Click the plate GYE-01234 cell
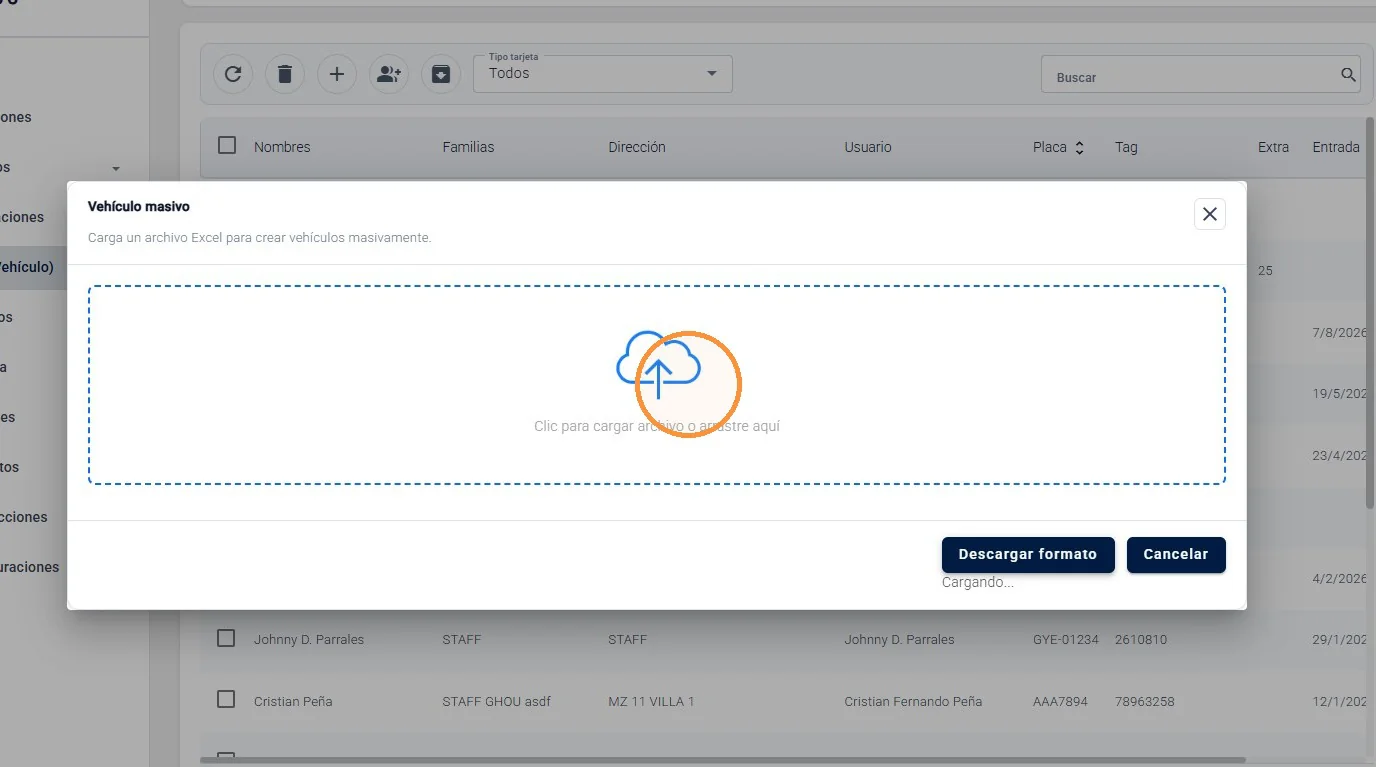The height and width of the screenshot is (767, 1376). tap(1066, 639)
